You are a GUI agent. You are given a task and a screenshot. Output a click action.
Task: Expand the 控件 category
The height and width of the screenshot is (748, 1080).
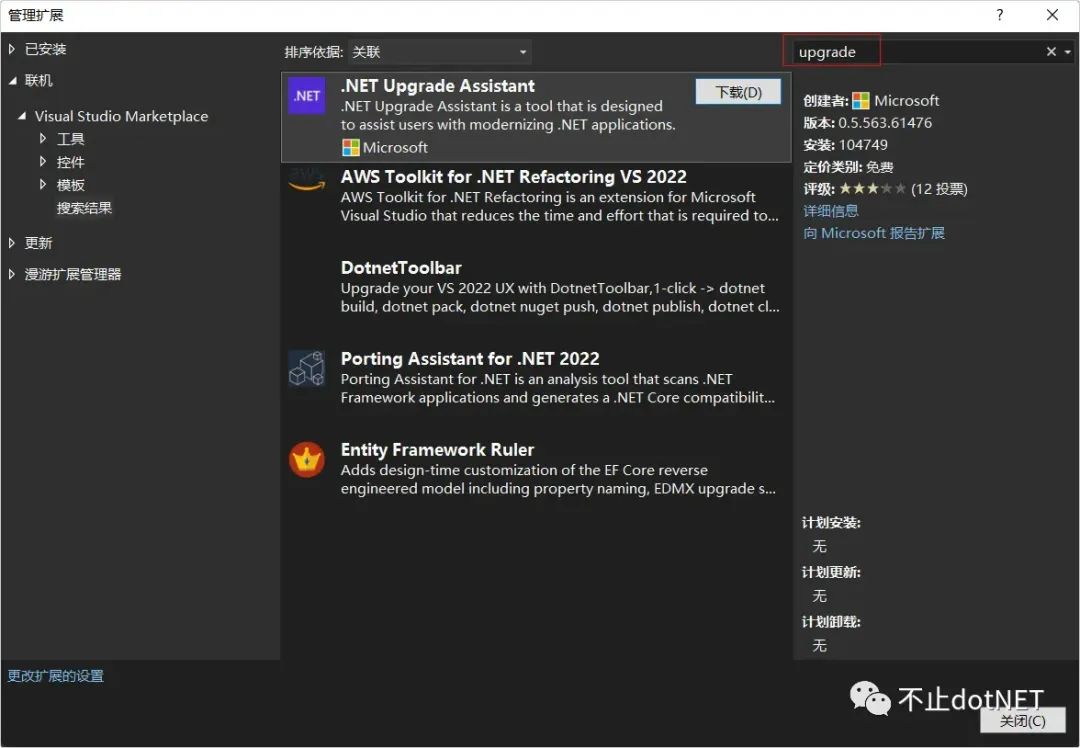(x=43, y=162)
